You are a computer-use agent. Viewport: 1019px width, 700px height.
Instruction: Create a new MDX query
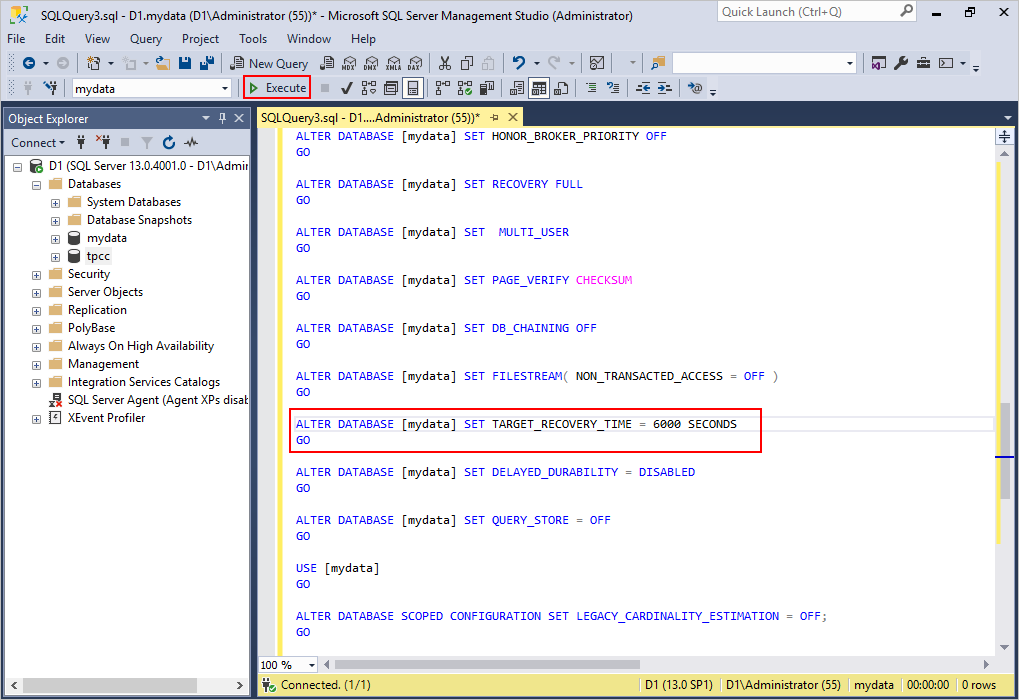(x=348, y=63)
